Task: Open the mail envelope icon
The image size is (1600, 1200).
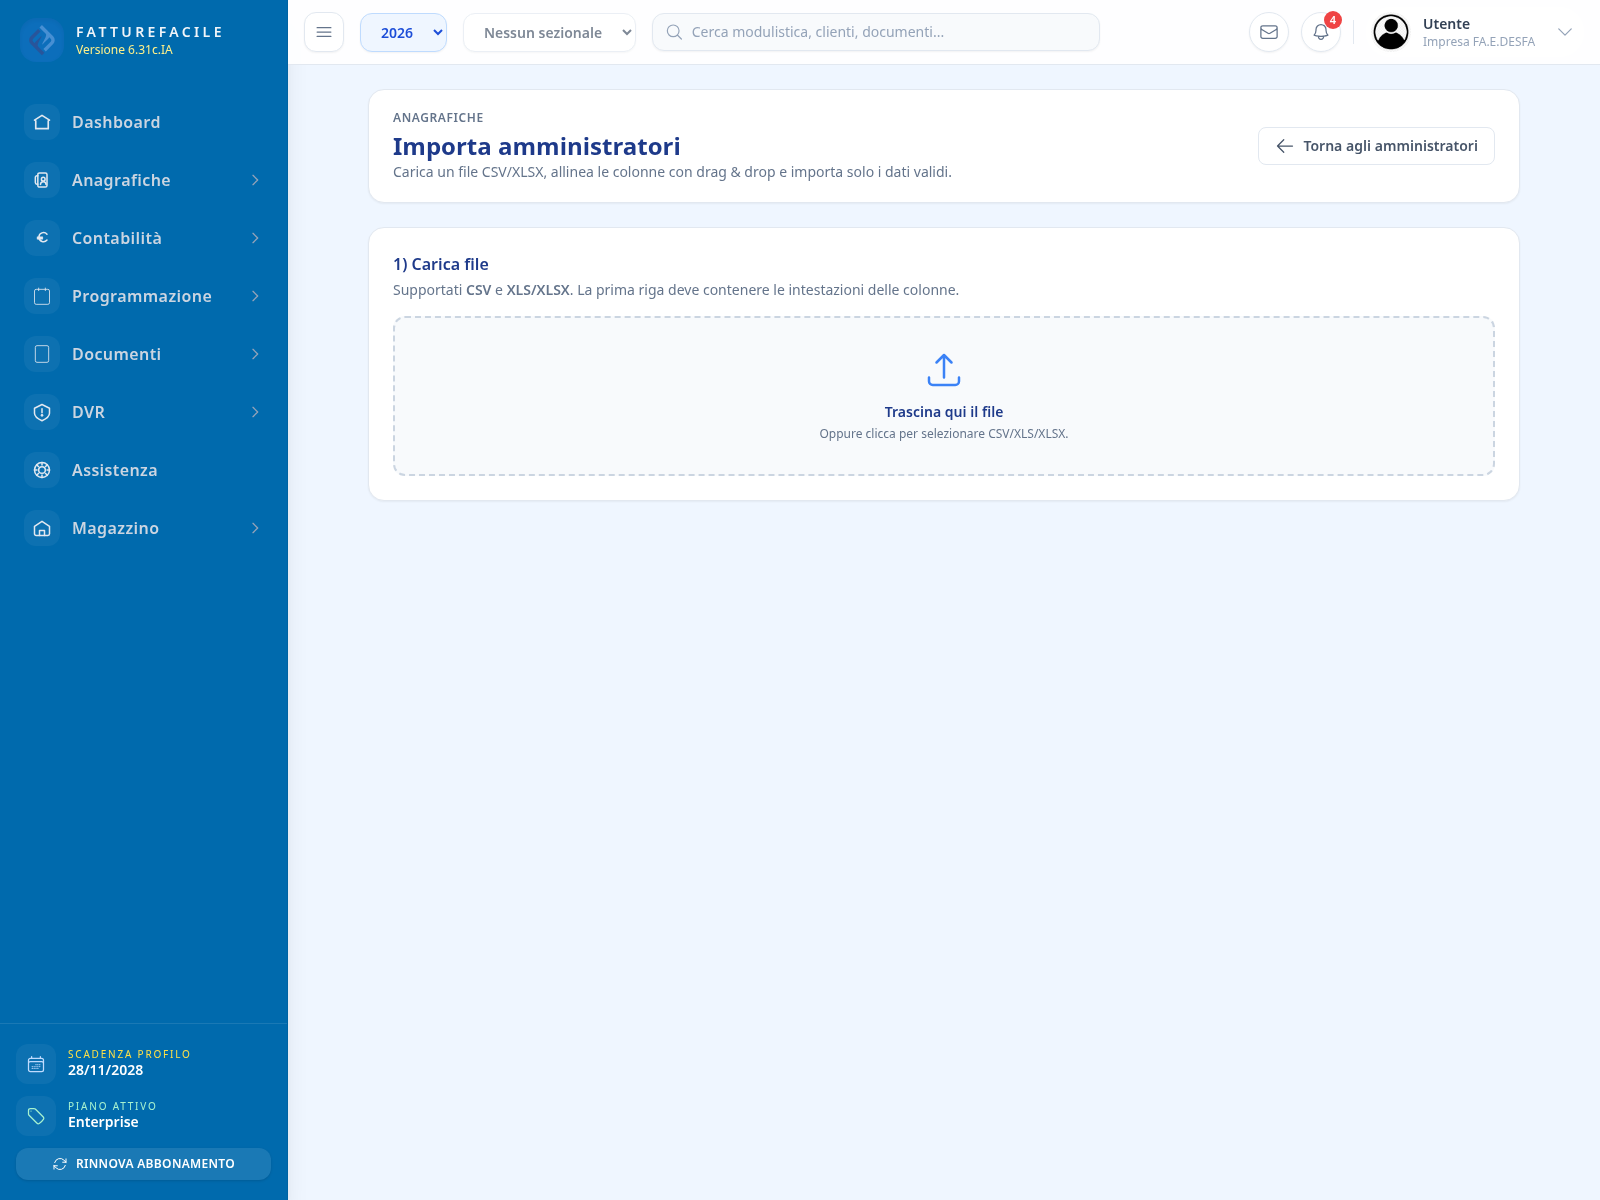Action: click(x=1269, y=32)
